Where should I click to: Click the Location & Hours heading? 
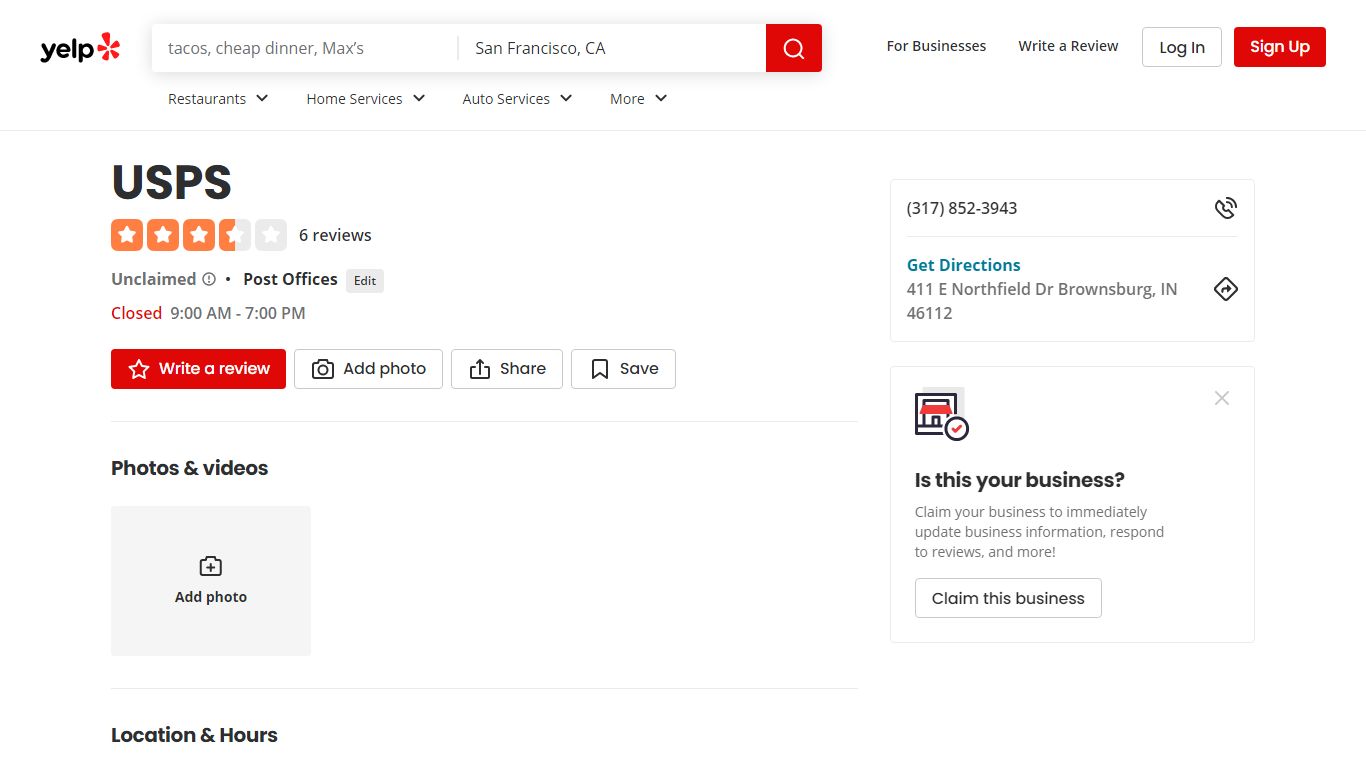click(194, 735)
